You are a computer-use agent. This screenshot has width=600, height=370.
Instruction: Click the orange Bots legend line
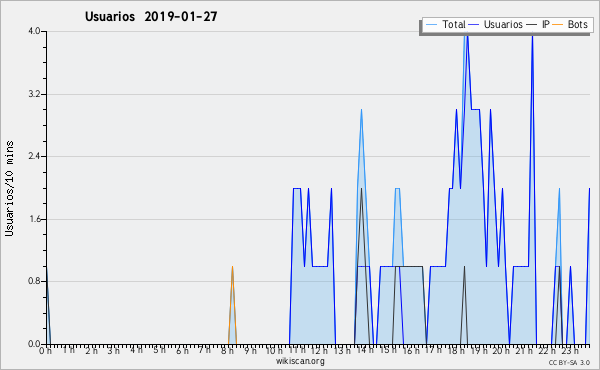coord(558,25)
